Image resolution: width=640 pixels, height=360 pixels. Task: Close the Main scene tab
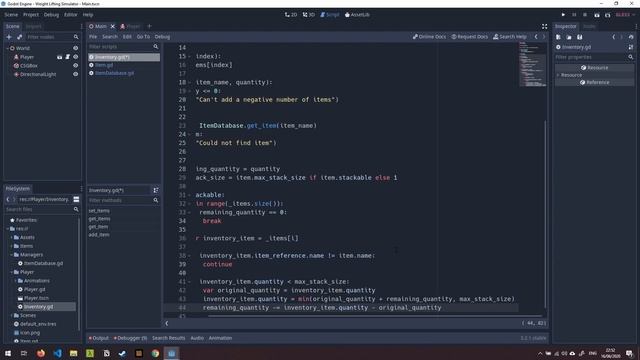[x=113, y=27]
